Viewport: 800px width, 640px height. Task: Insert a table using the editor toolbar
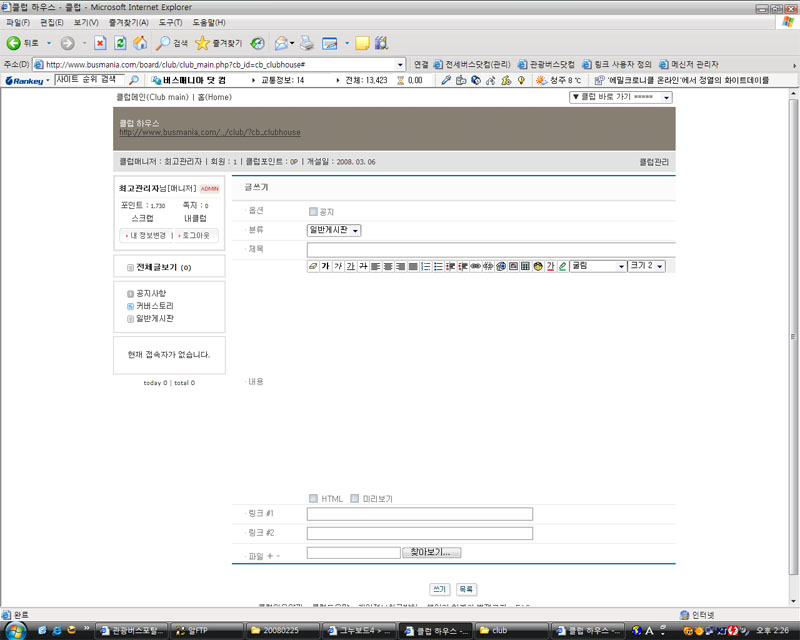[x=525, y=266]
